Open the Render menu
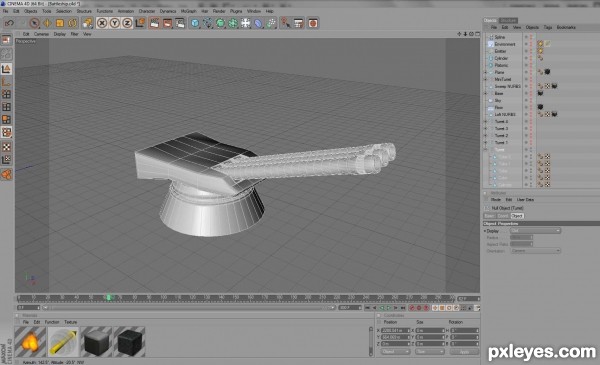 pos(219,11)
